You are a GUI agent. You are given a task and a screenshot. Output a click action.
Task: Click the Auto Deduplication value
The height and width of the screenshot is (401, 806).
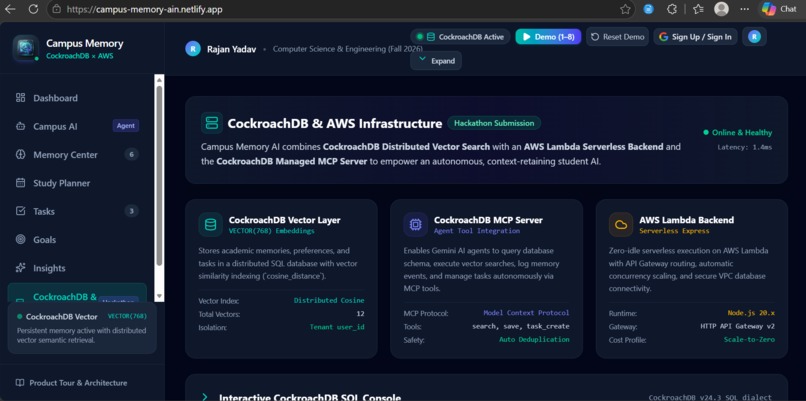534,339
